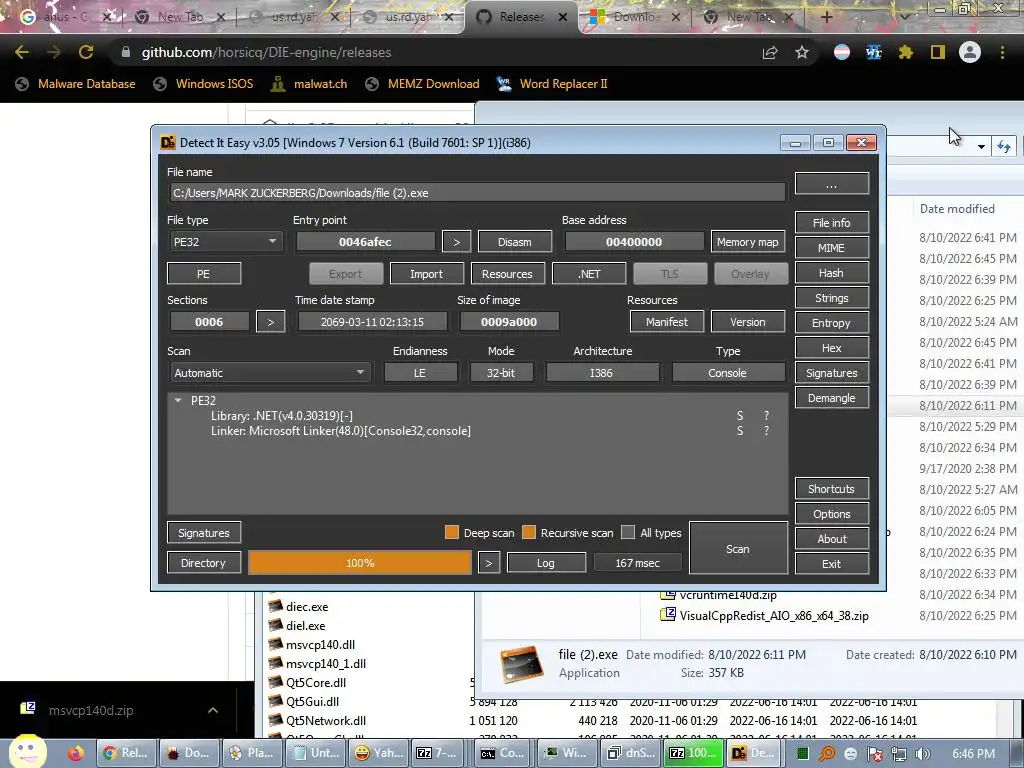The image size is (1024, 768).
Task: Open the Chrome three-dot menu
Action: [x=1002, y=52]
